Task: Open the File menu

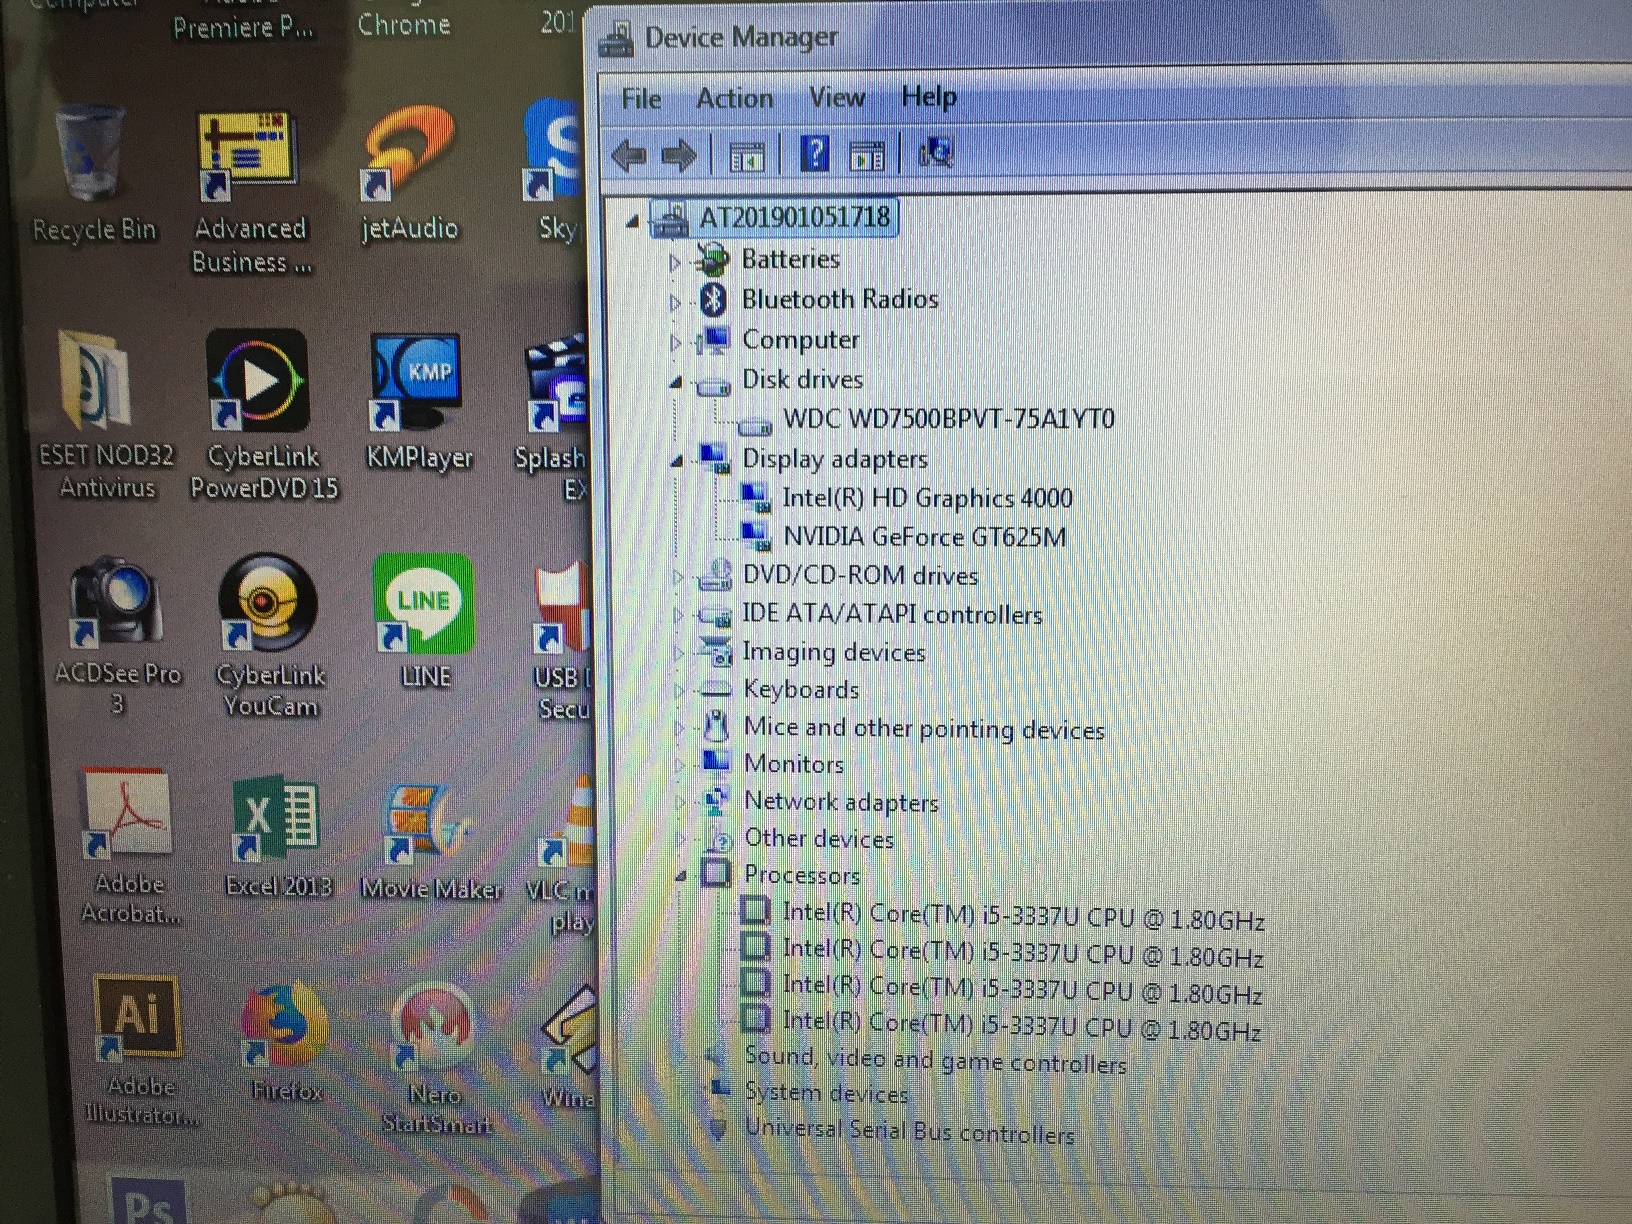Action: tap(641, 99)
